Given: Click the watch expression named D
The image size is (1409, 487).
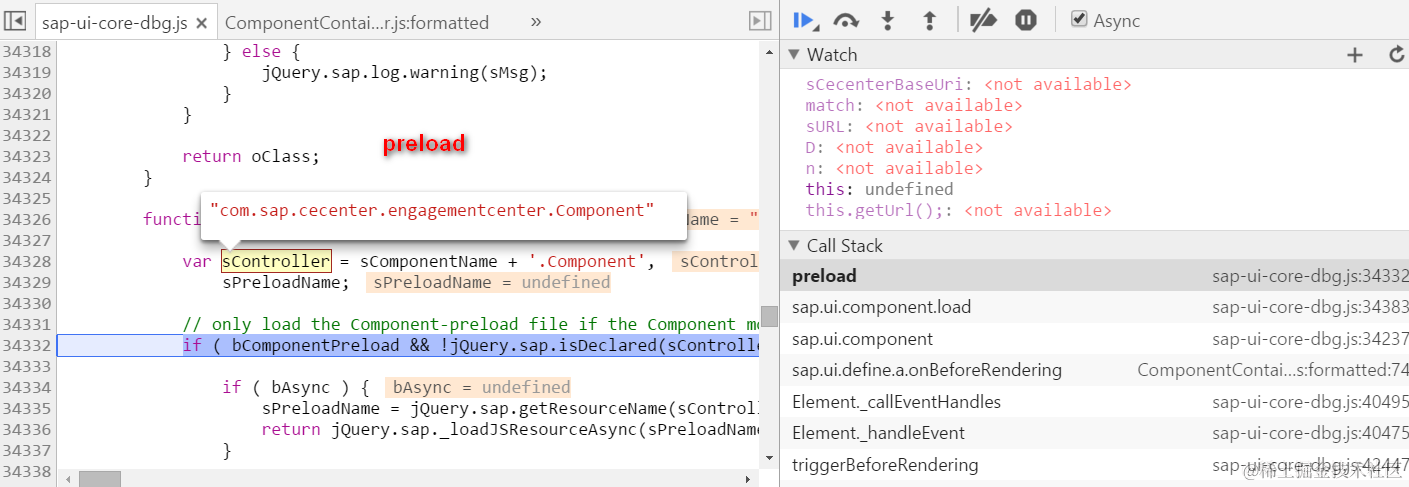Looking at the screenshot, I should [x=894, y=148].
